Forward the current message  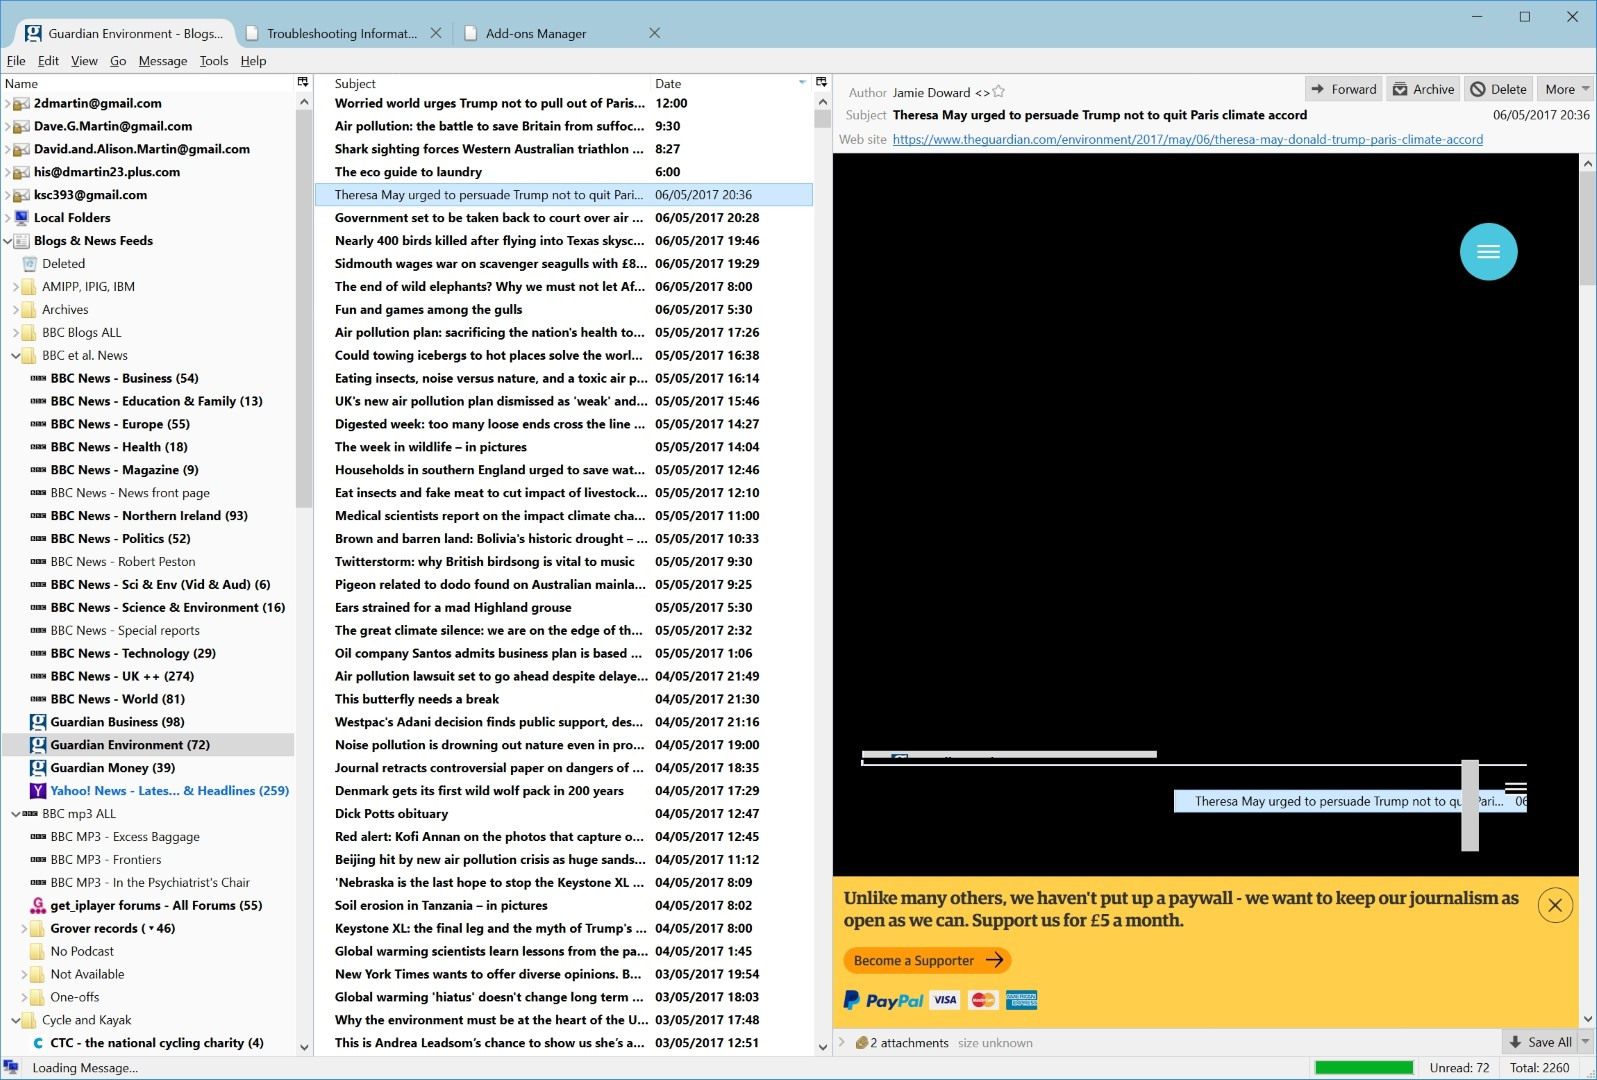[1343, 89]
